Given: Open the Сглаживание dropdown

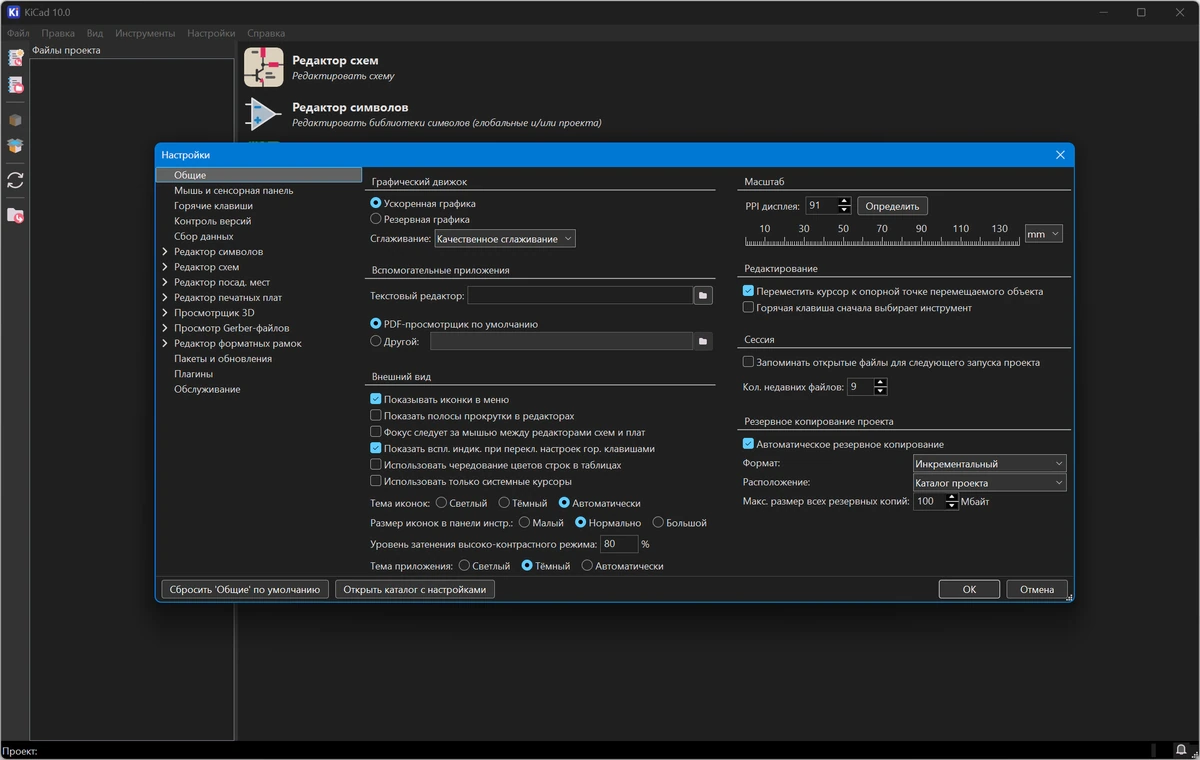Looking at the screenshot, I should click(505, 240).
